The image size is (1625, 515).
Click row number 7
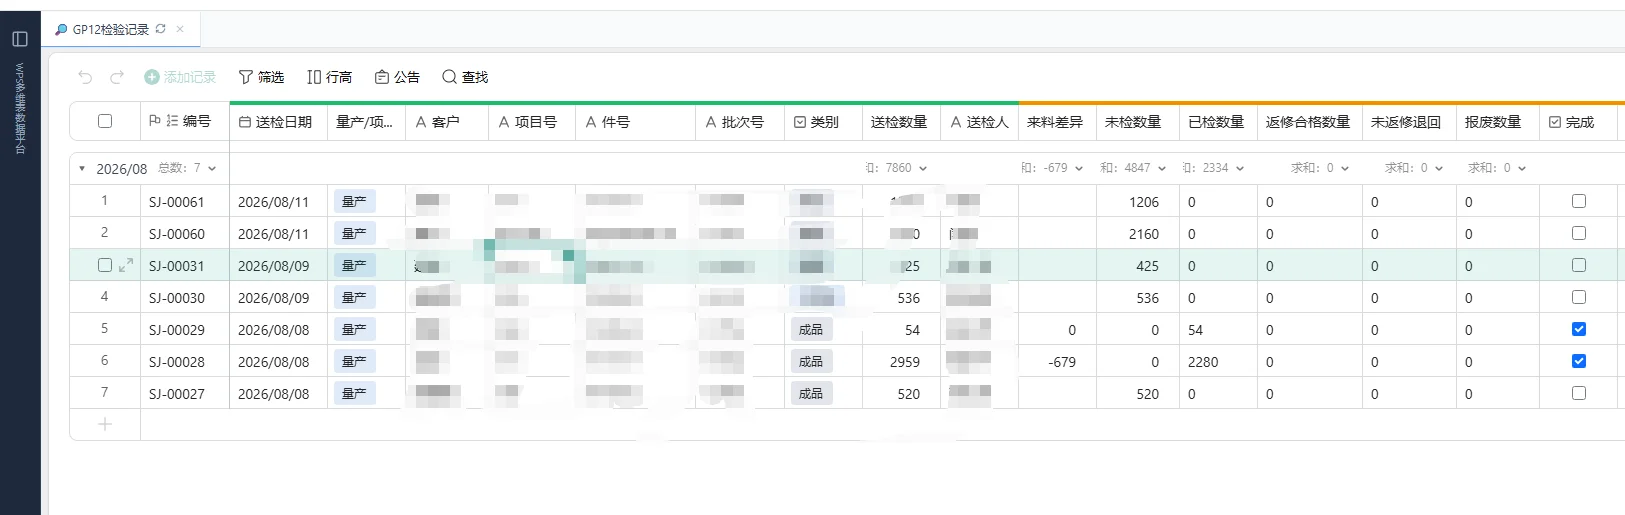coord(104,392)
